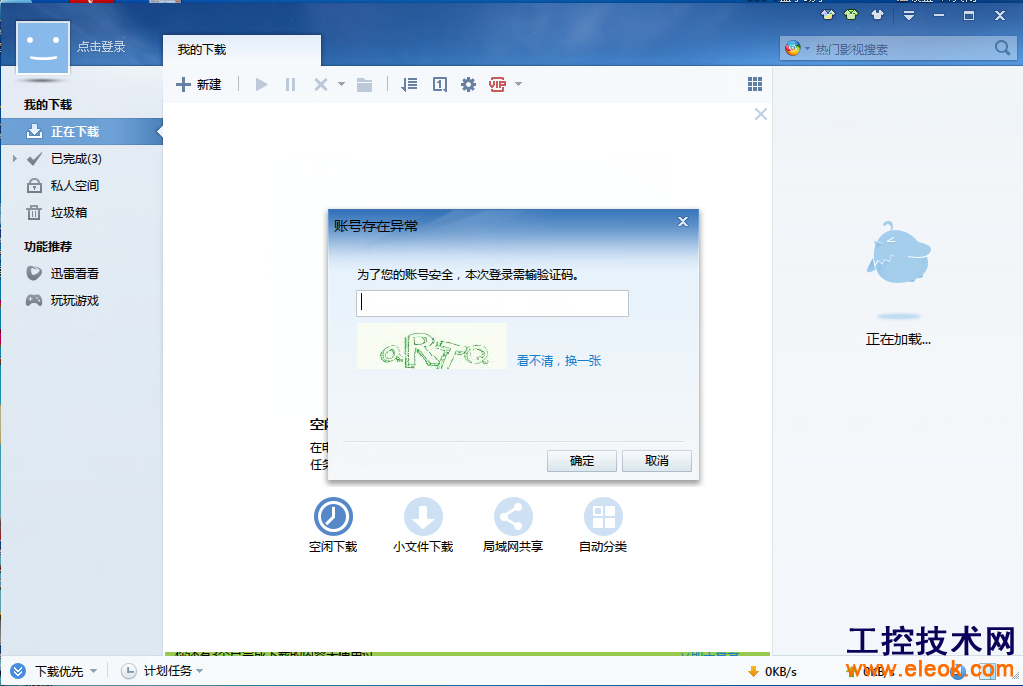Click the smiley avatar to log in
Image resolution: width=1023 pixels, height=686 pixels.
click(x=43, y=48)
